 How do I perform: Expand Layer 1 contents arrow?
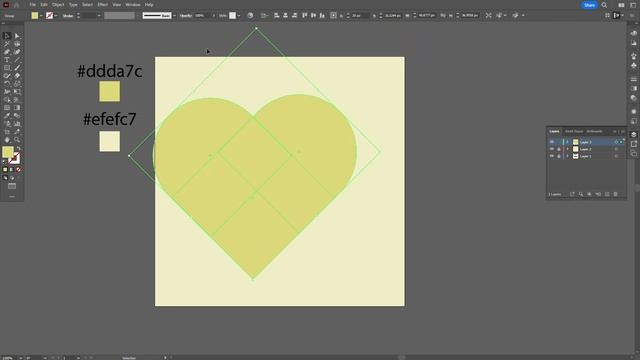567,156
